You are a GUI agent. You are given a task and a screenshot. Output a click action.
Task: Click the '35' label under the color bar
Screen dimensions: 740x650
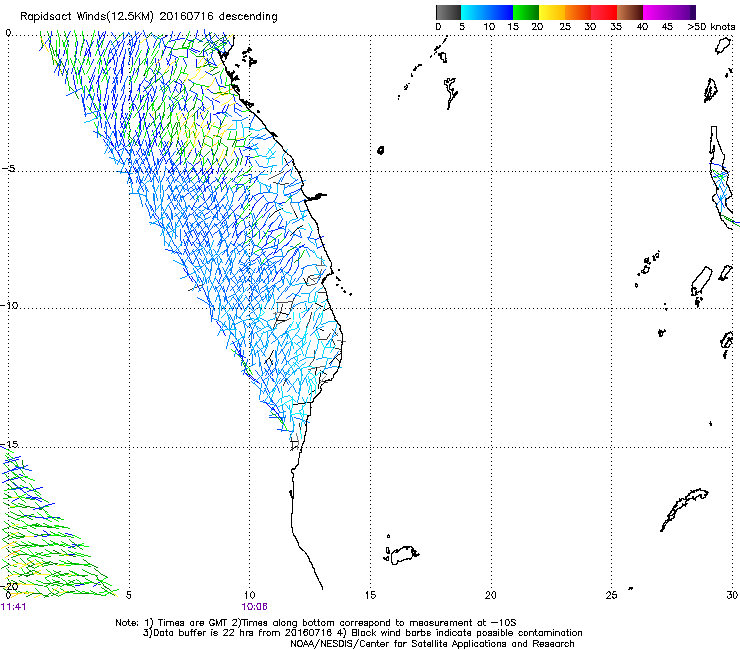616,27
